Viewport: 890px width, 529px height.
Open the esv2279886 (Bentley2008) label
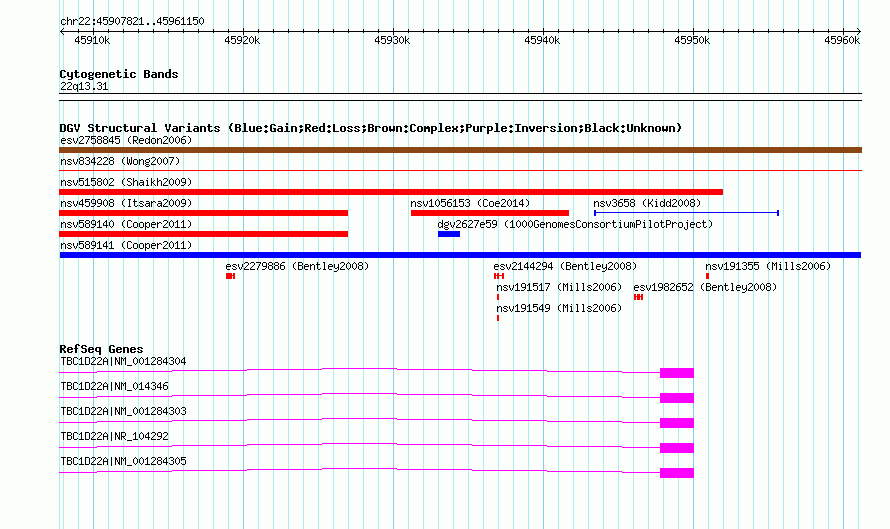pyautogui.click(x=297, y=266)
